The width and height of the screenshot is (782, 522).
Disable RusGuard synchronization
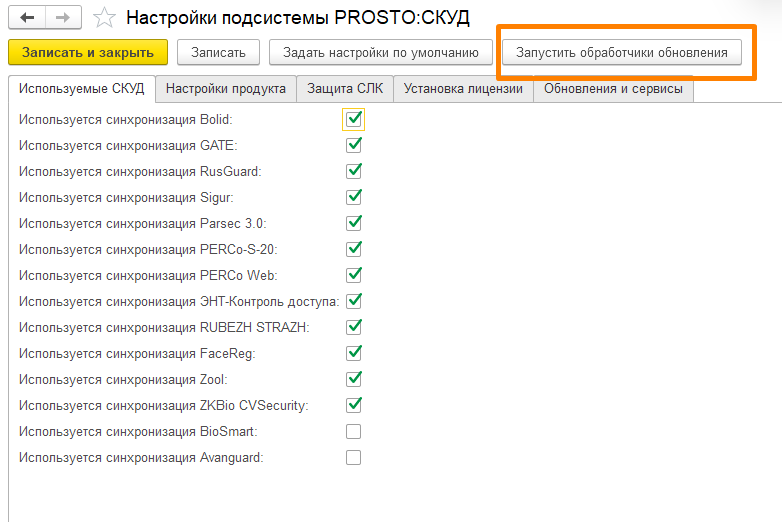point(354,172)
